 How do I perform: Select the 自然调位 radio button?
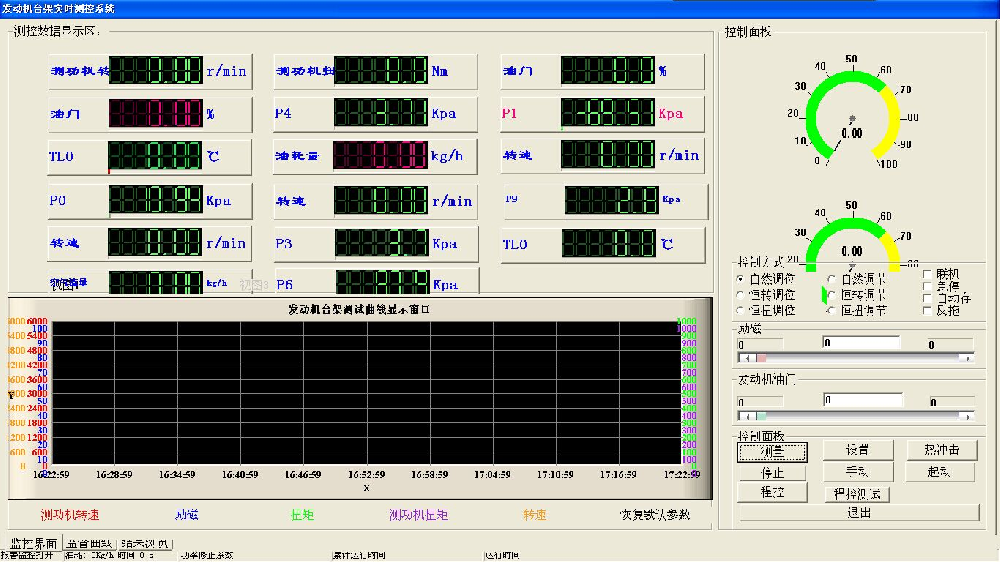pyautogui.click(x=740, y=279)
